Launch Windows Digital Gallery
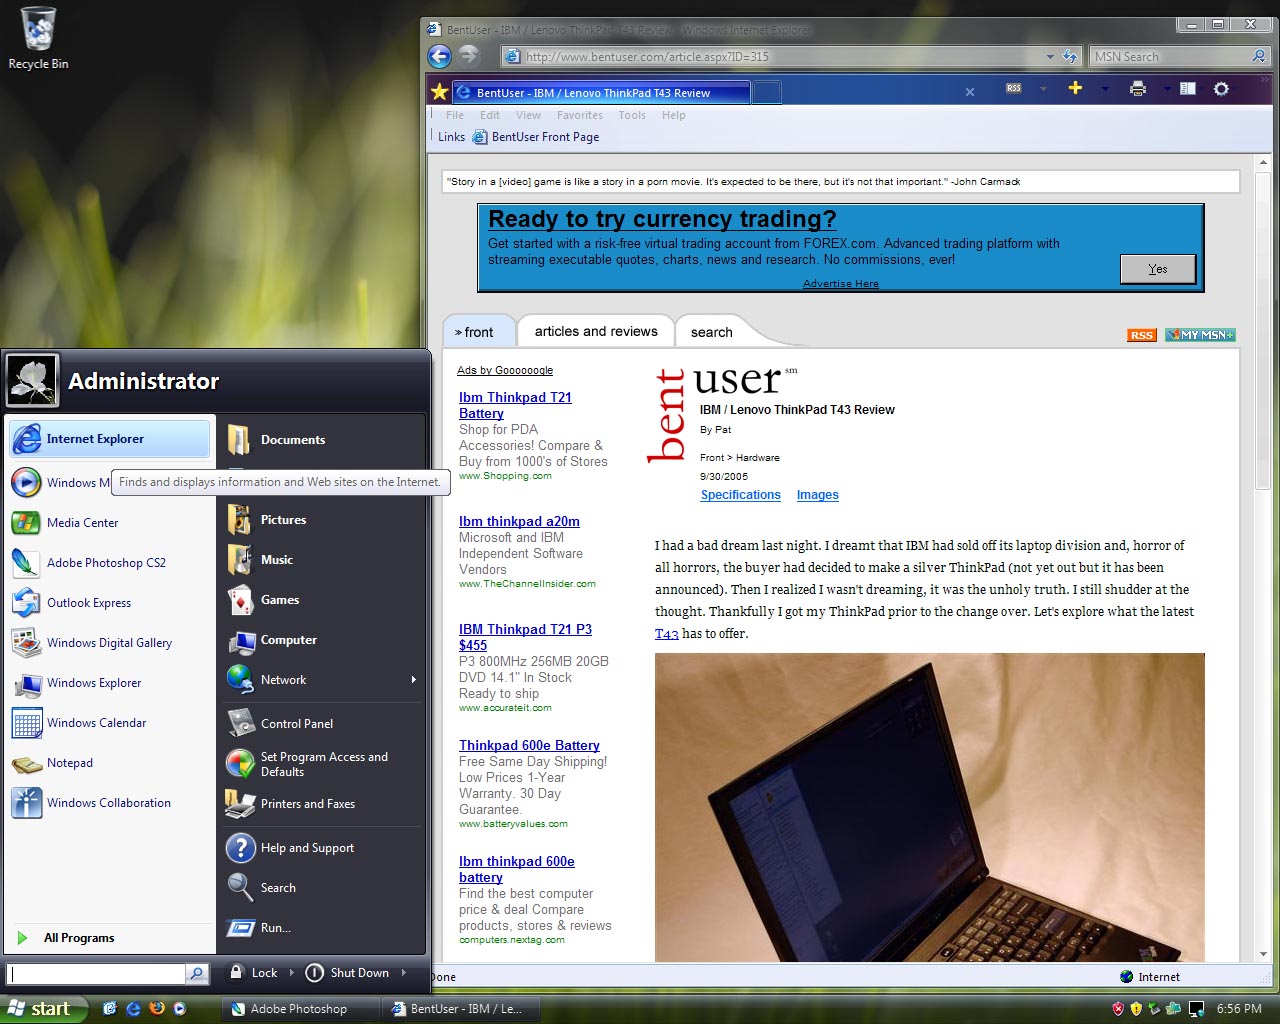Viewport: 1280px width, 1024px height. pyautogui.click(x=110, y=642)
